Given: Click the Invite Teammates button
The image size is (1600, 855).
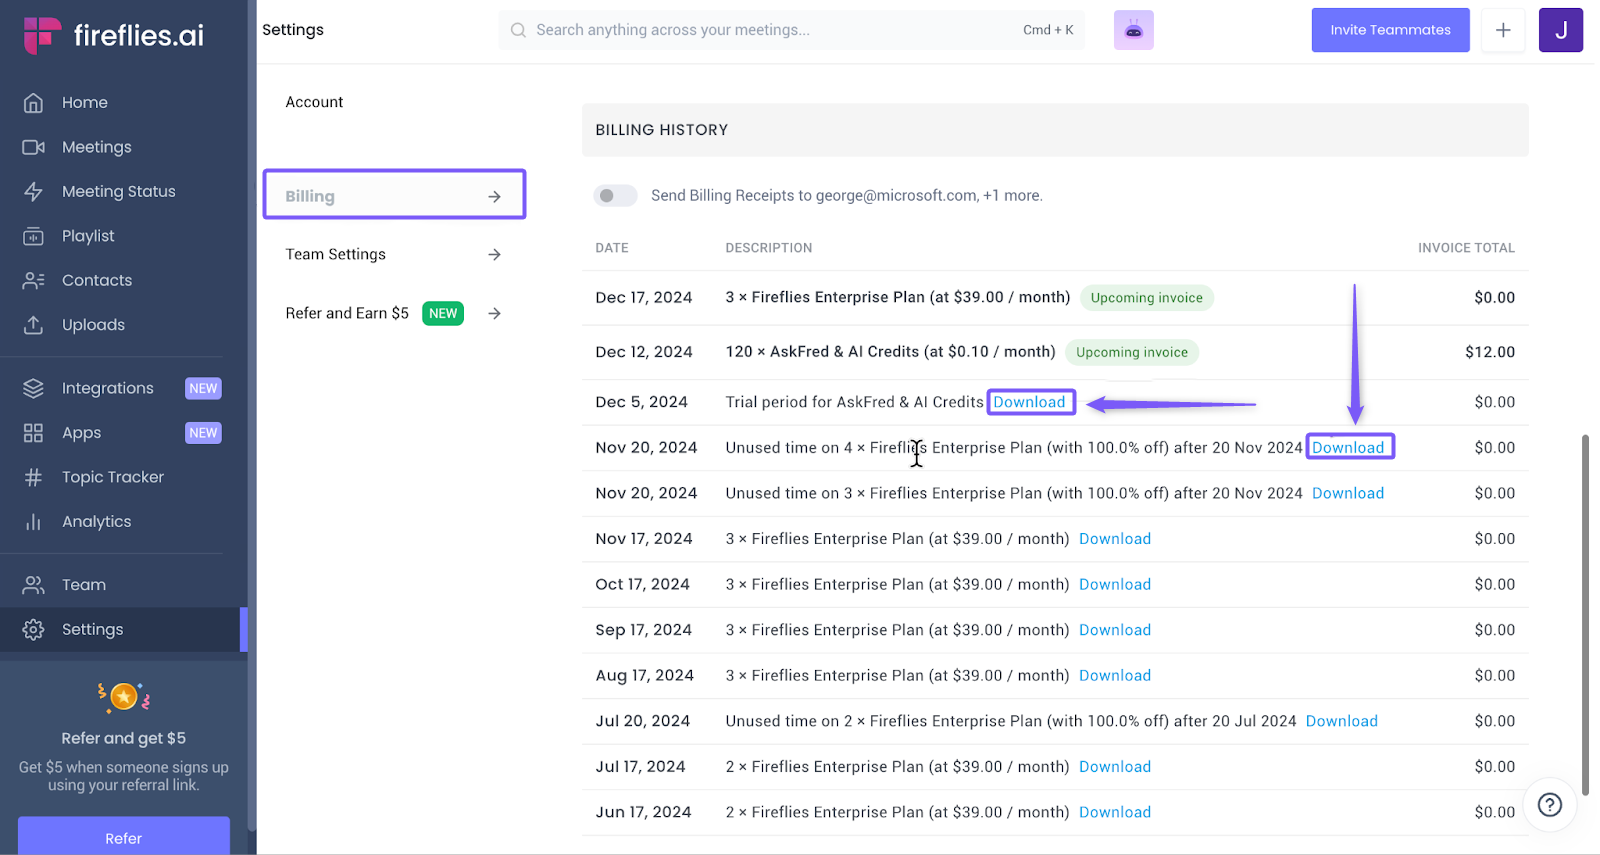Looking at the screenshot, I should 1390,30.
